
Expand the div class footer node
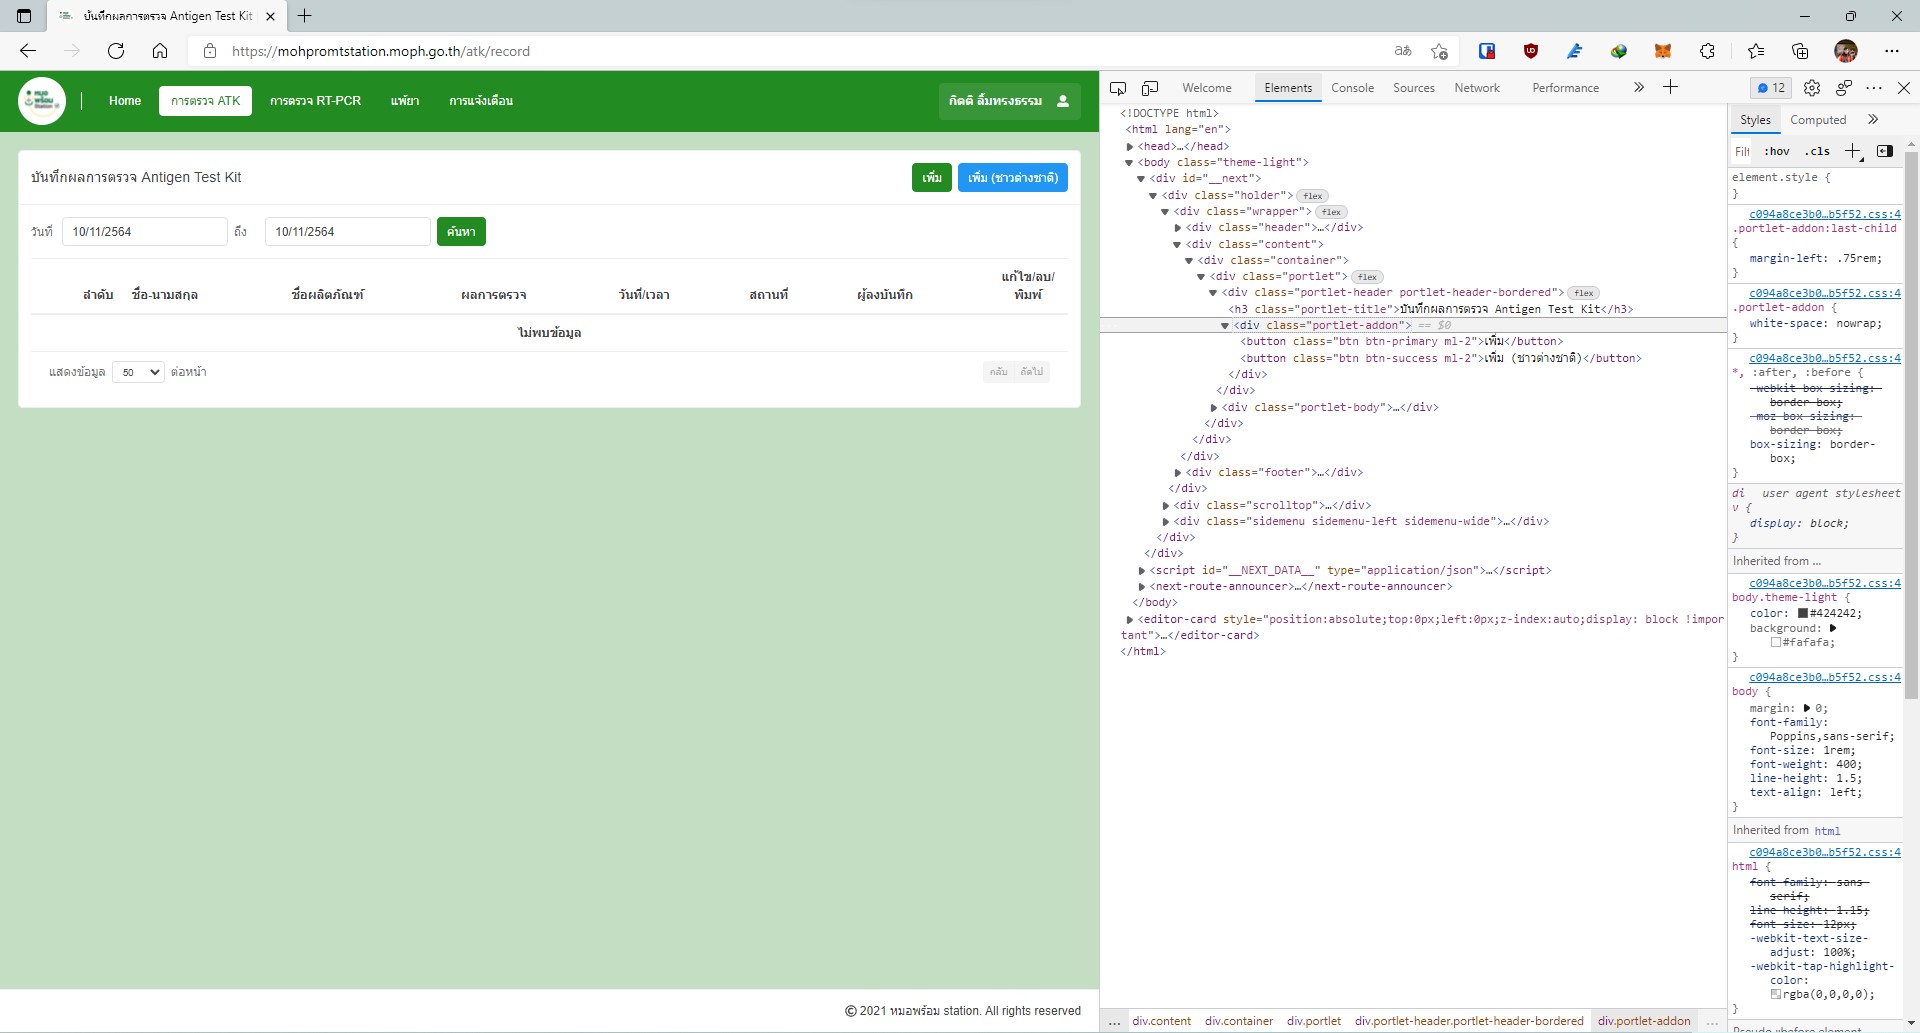1178,473
